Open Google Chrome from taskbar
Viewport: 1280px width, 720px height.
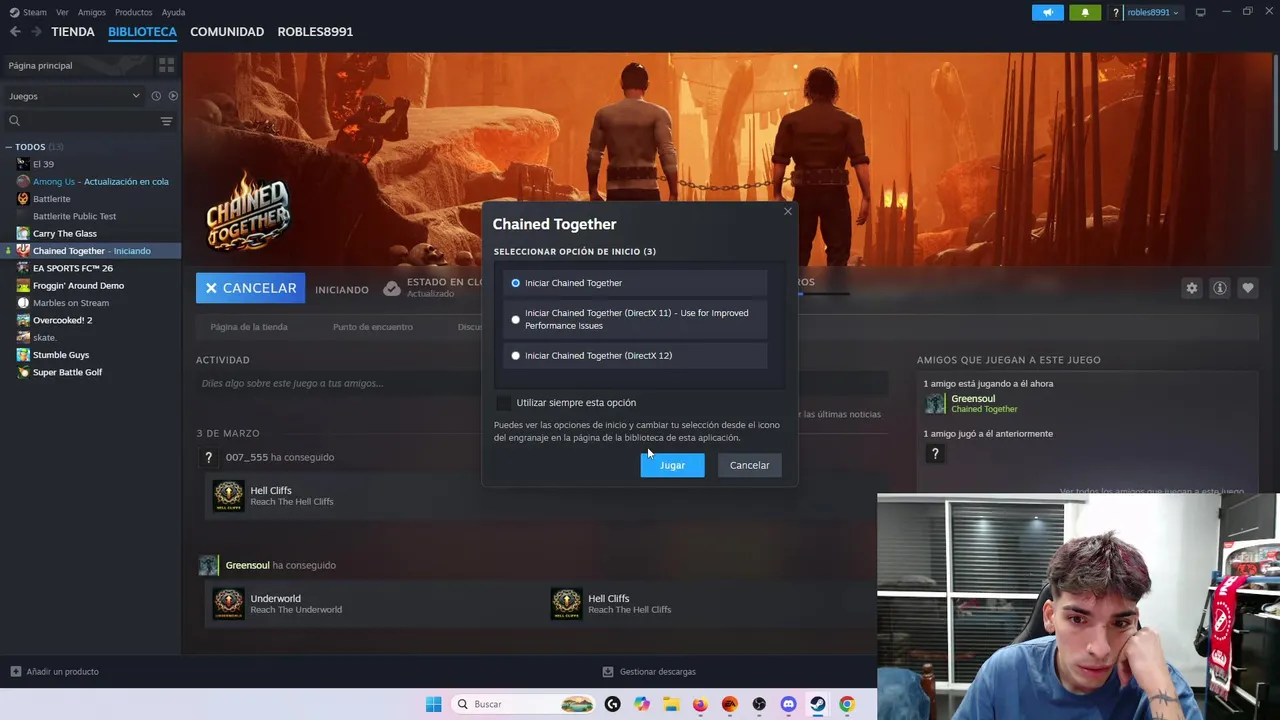coord(847,704)
